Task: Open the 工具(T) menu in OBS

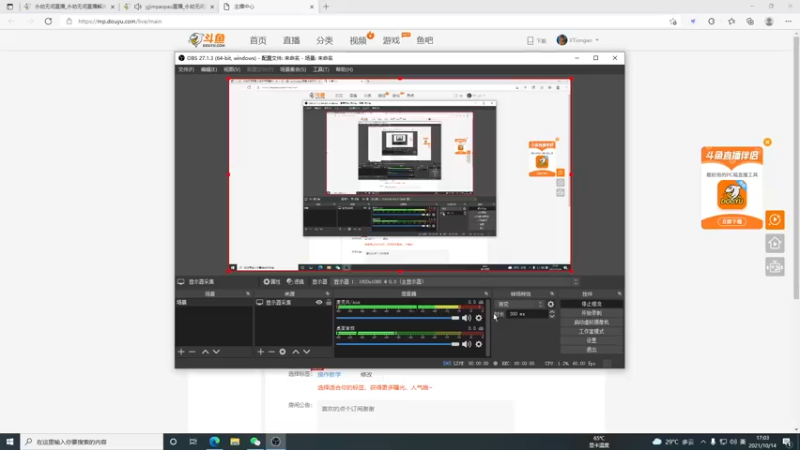Action: coord(321,69)
